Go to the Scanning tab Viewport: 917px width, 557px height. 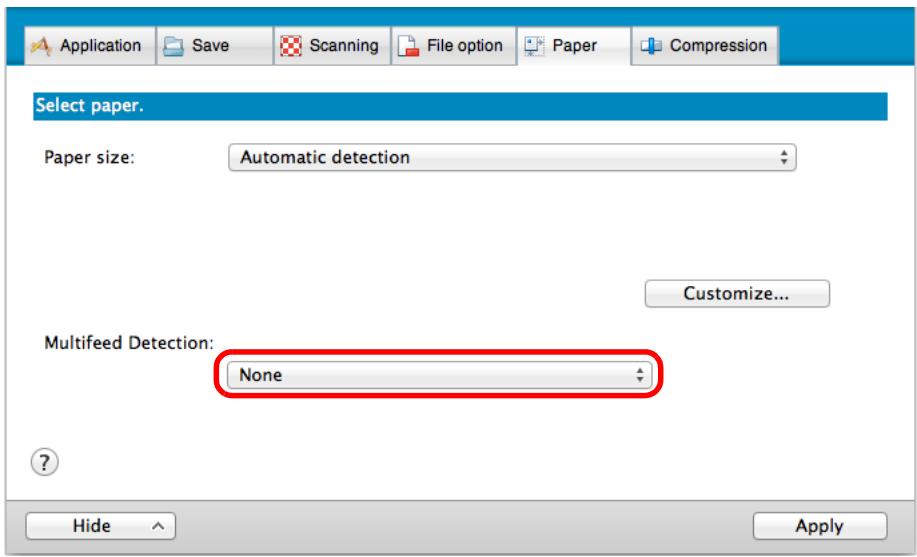[x=332, y=46]
